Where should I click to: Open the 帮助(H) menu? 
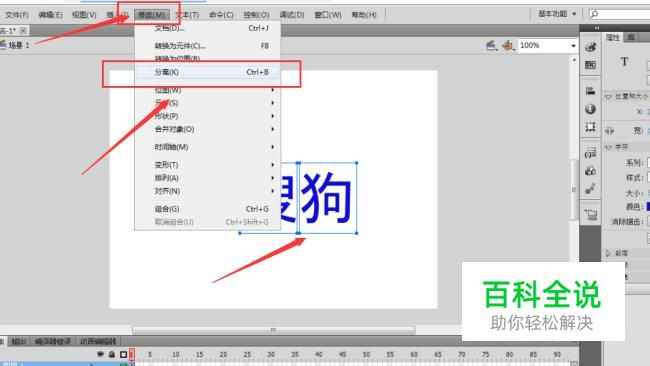(364, 15)
